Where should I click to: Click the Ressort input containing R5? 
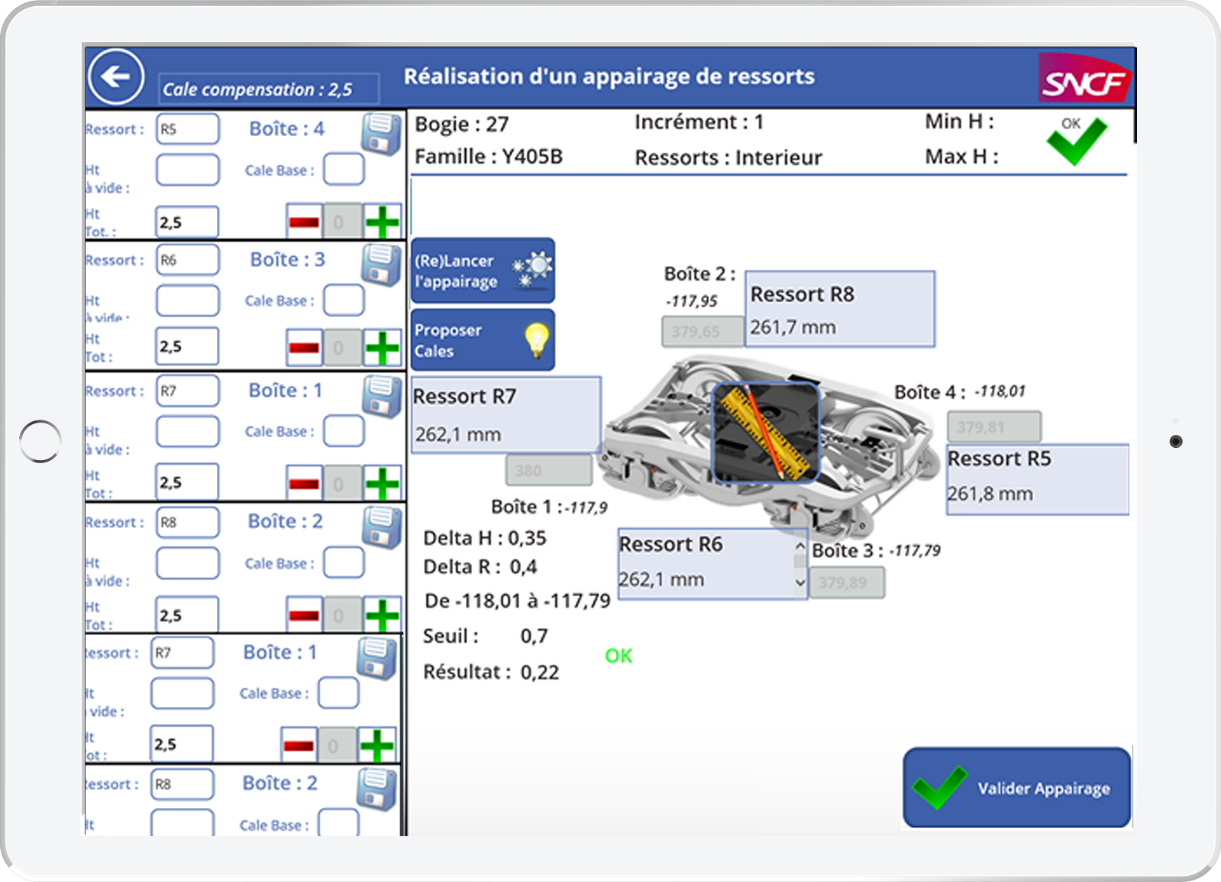coord(187,129)
